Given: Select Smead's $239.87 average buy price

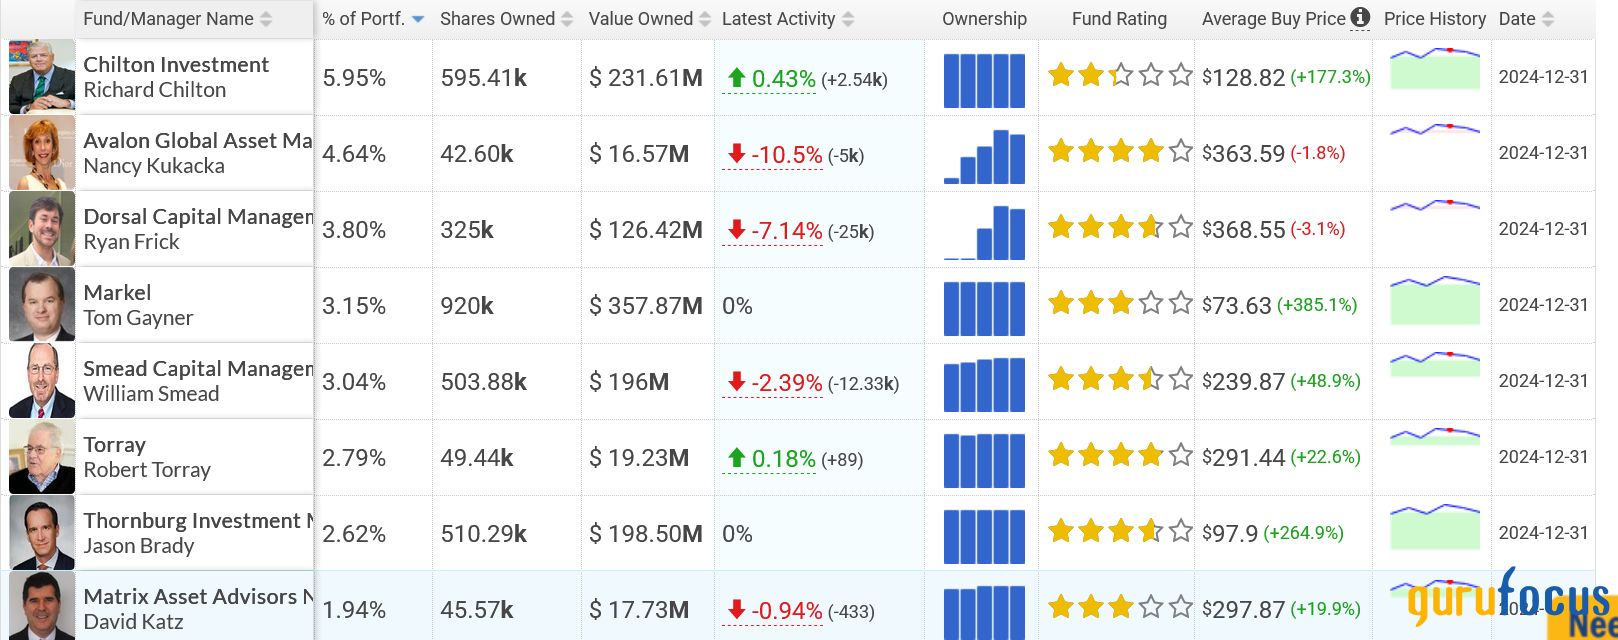Looking at the screenshot, I should click(1243, 381).
